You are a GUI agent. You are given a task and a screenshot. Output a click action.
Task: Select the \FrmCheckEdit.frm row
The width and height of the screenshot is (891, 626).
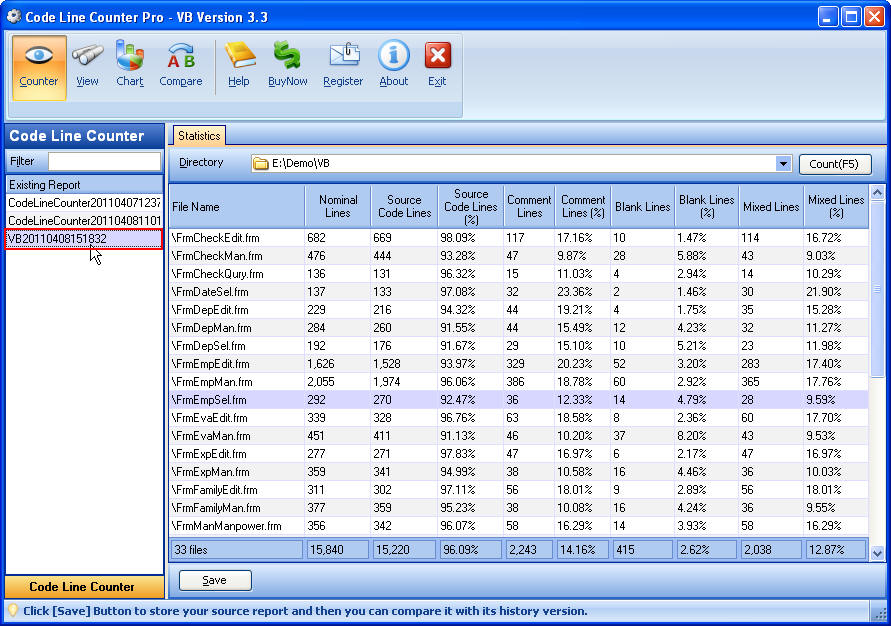click(x=519, y=238)
